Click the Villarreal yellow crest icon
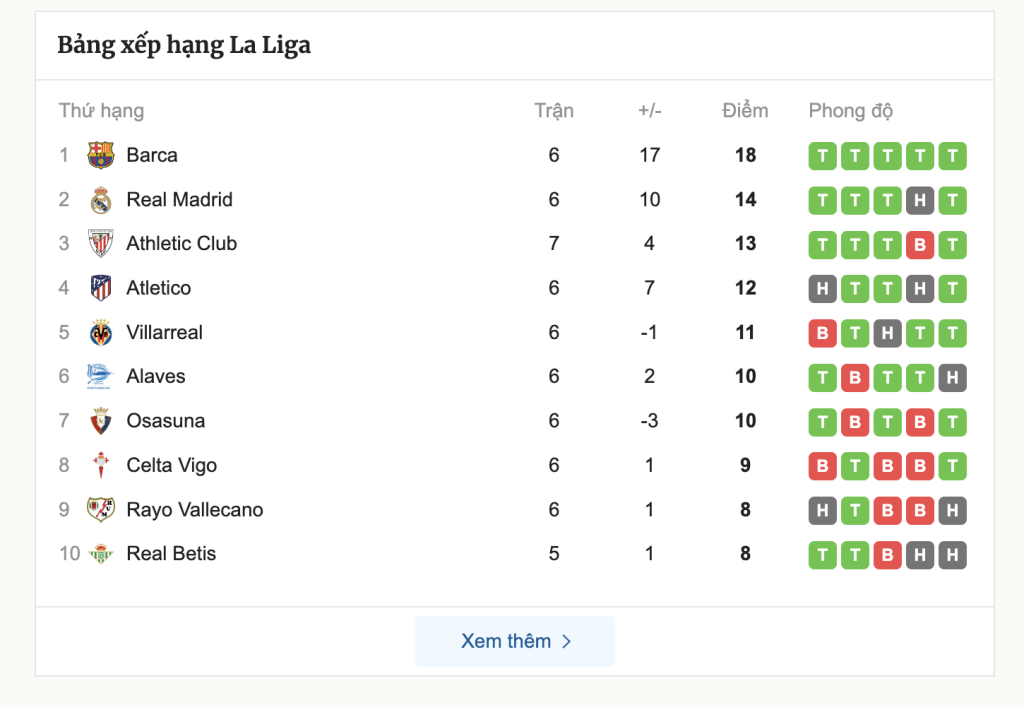1024x705 pixels. point(101,332)
